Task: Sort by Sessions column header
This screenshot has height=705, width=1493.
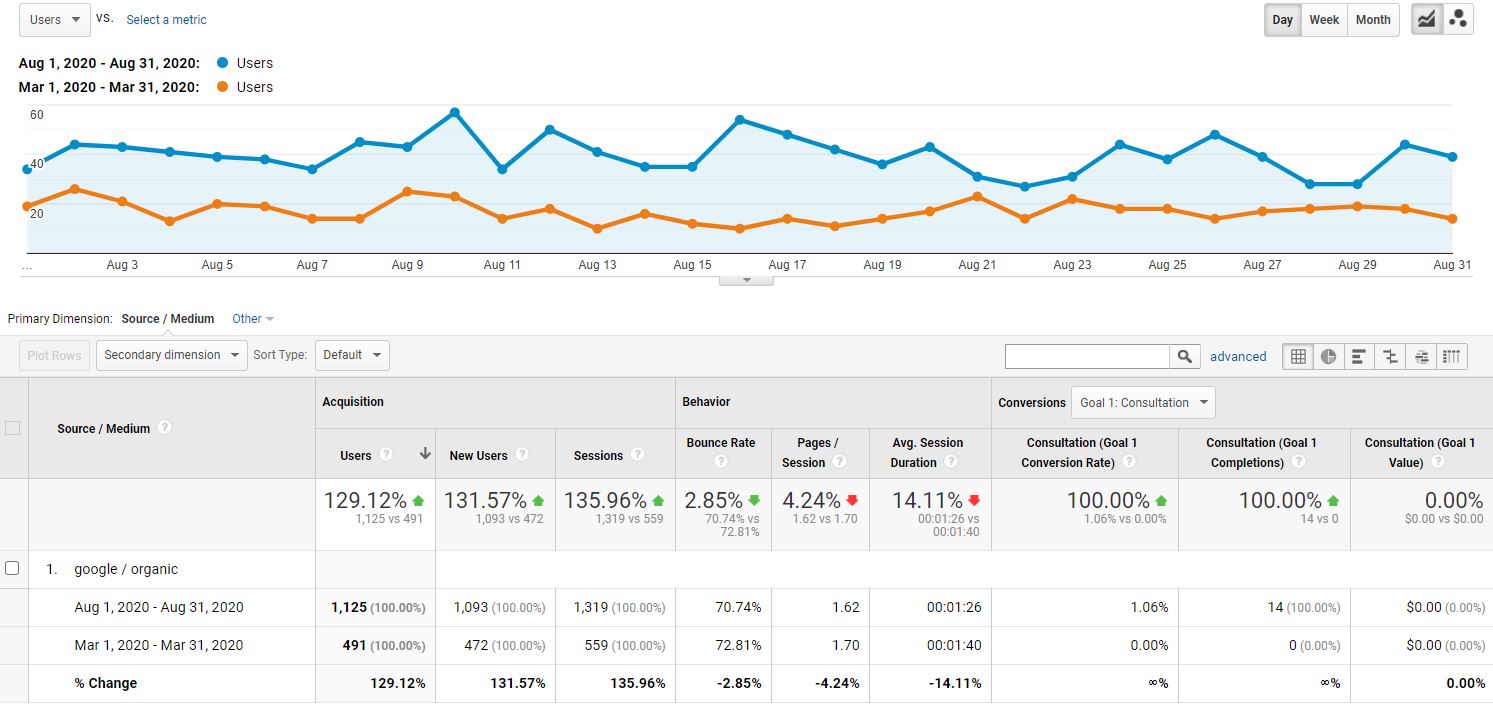Action: coord(598,455)
